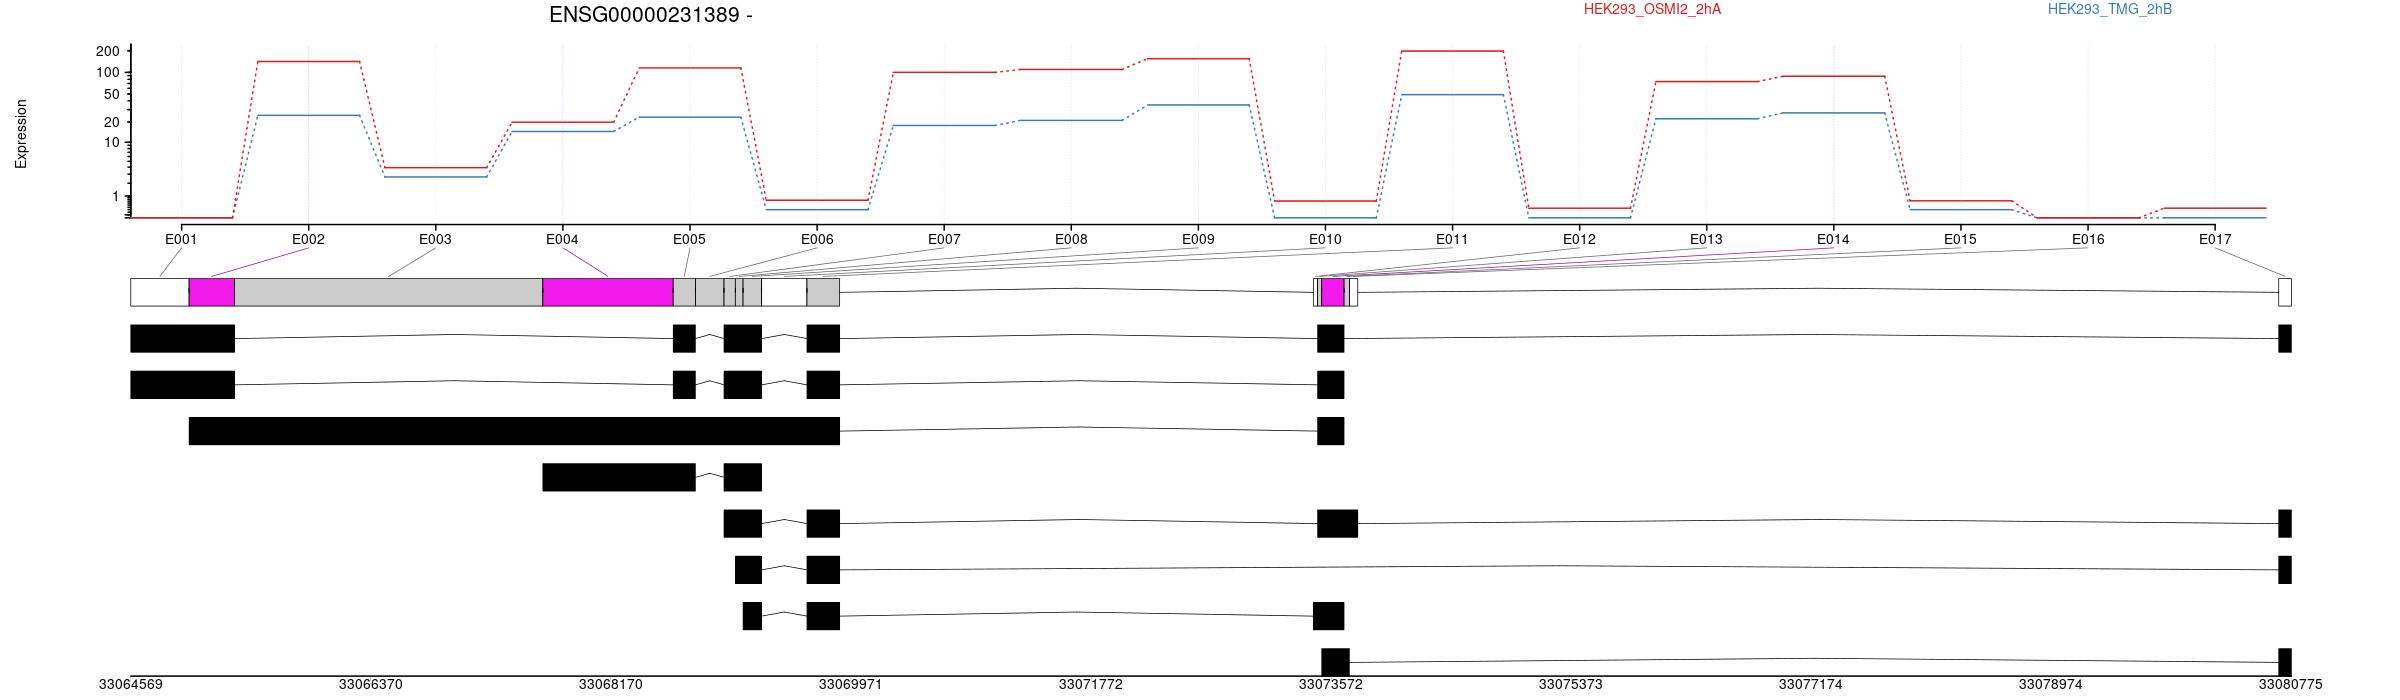
Task: Click the Expression axis label
Action: pos(21,133)
